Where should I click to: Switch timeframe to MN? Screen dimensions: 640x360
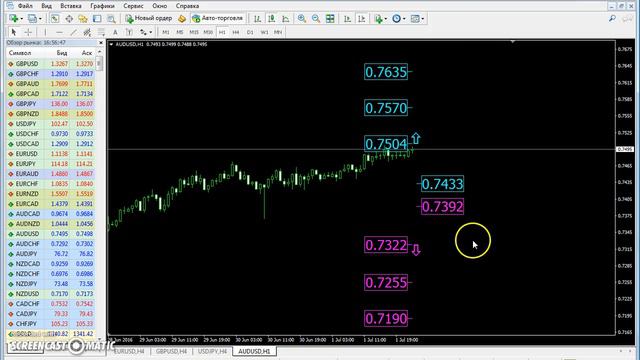(278, 32)
